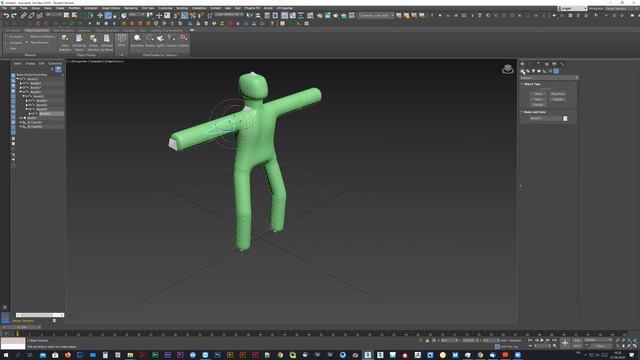
Task: Toggle the Set Key mode button
Action: tap(577, 346)
